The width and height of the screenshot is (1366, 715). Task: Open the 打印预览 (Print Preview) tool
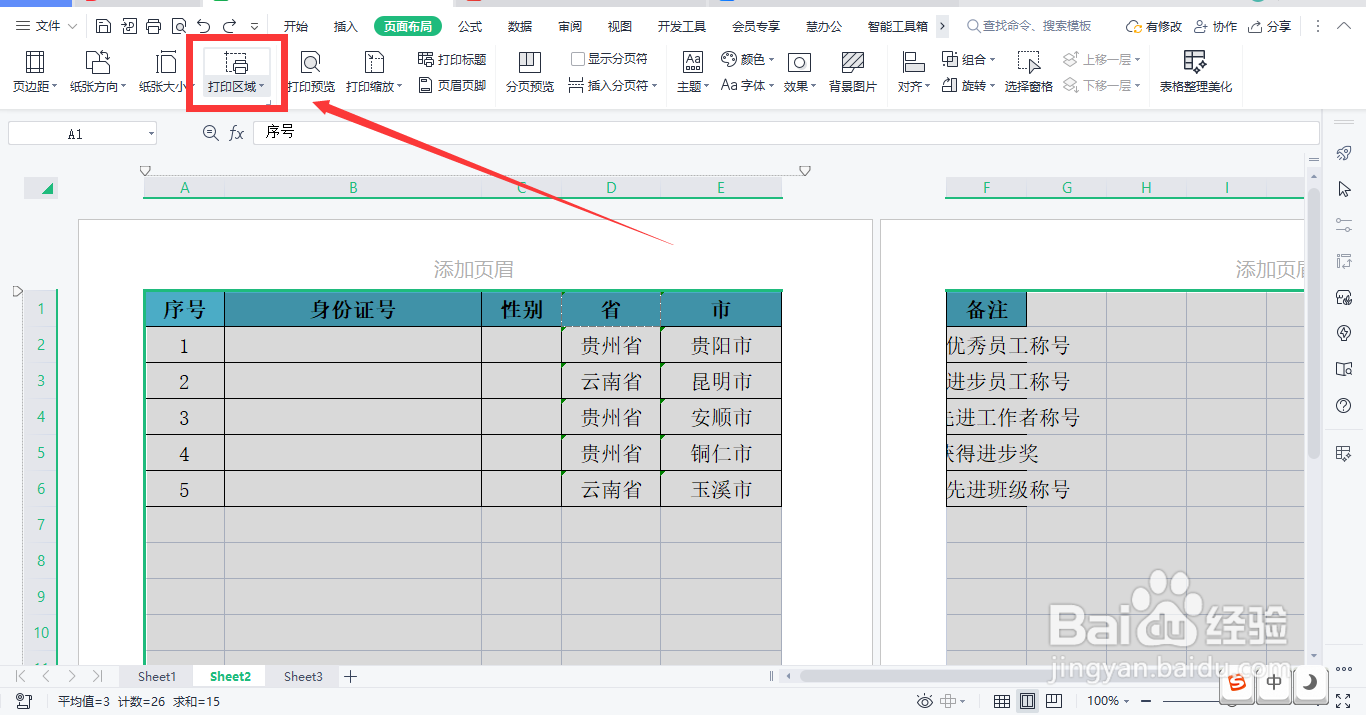(x=311, y=70)
